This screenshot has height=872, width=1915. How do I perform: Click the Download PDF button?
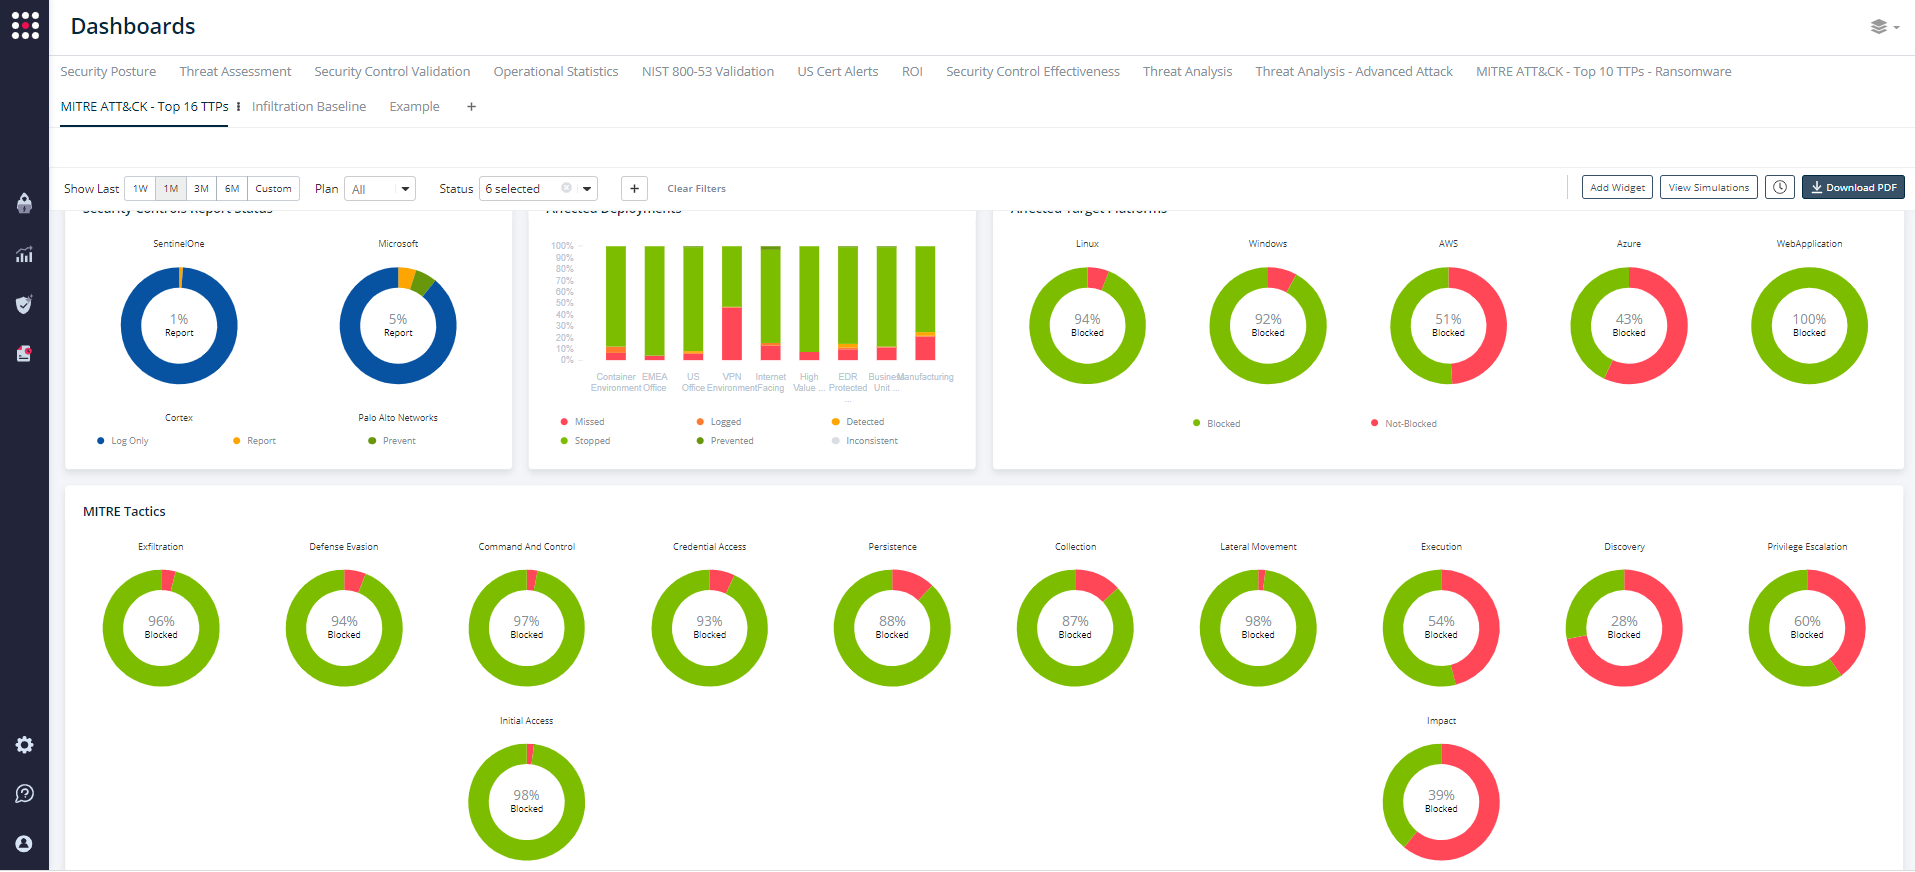(1852, 188)
